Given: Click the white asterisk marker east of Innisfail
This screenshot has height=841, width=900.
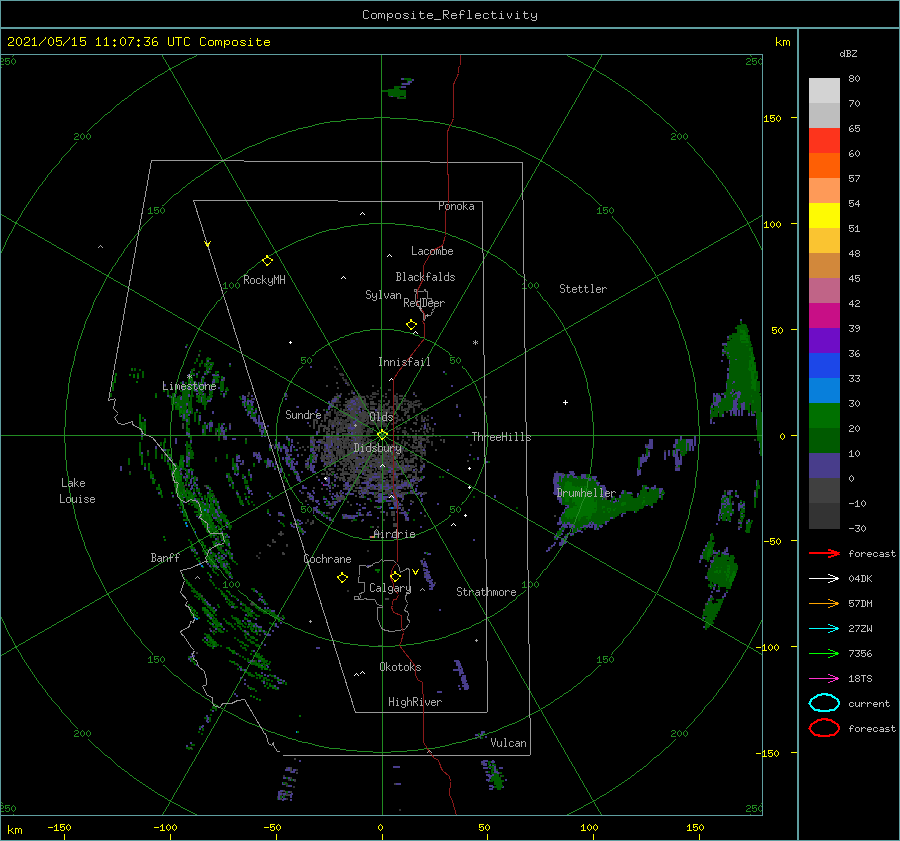Looking at the screenshot, I should [x=475, y=343].
